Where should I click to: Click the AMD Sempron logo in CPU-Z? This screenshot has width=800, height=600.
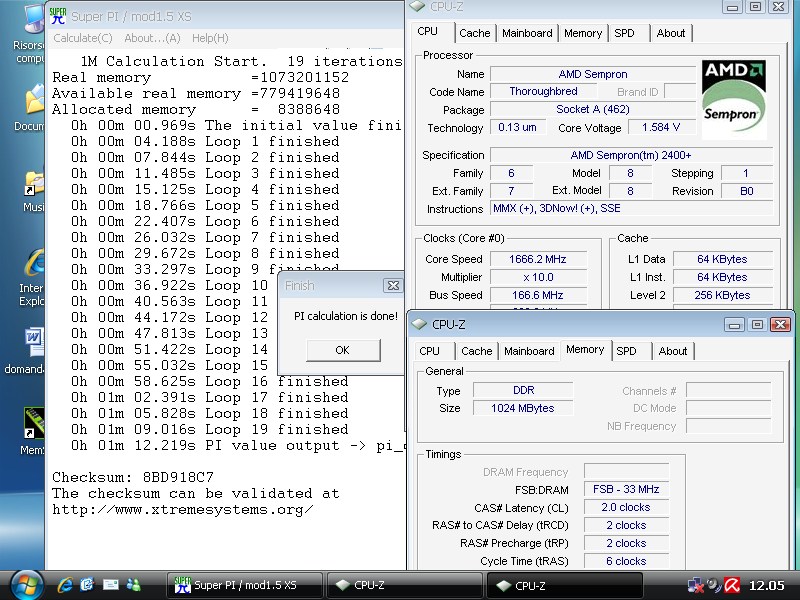tap(734, 99)
